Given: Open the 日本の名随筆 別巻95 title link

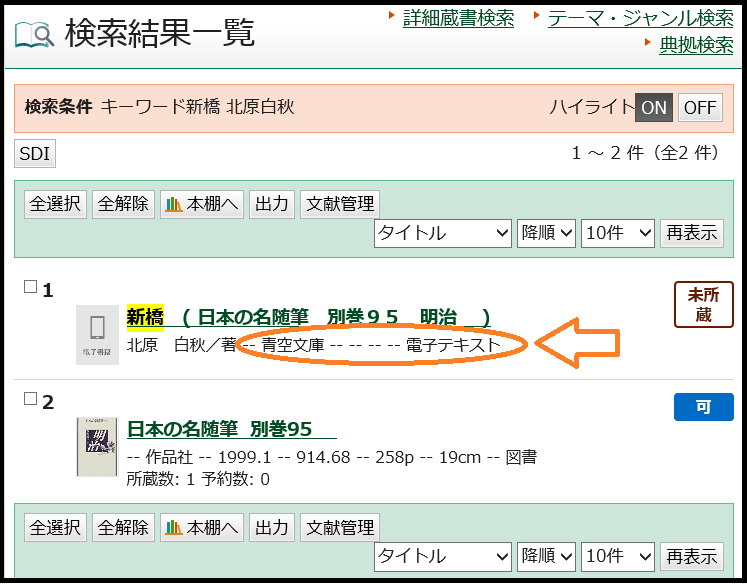Looking at the screenshot, I should point(232,429).
